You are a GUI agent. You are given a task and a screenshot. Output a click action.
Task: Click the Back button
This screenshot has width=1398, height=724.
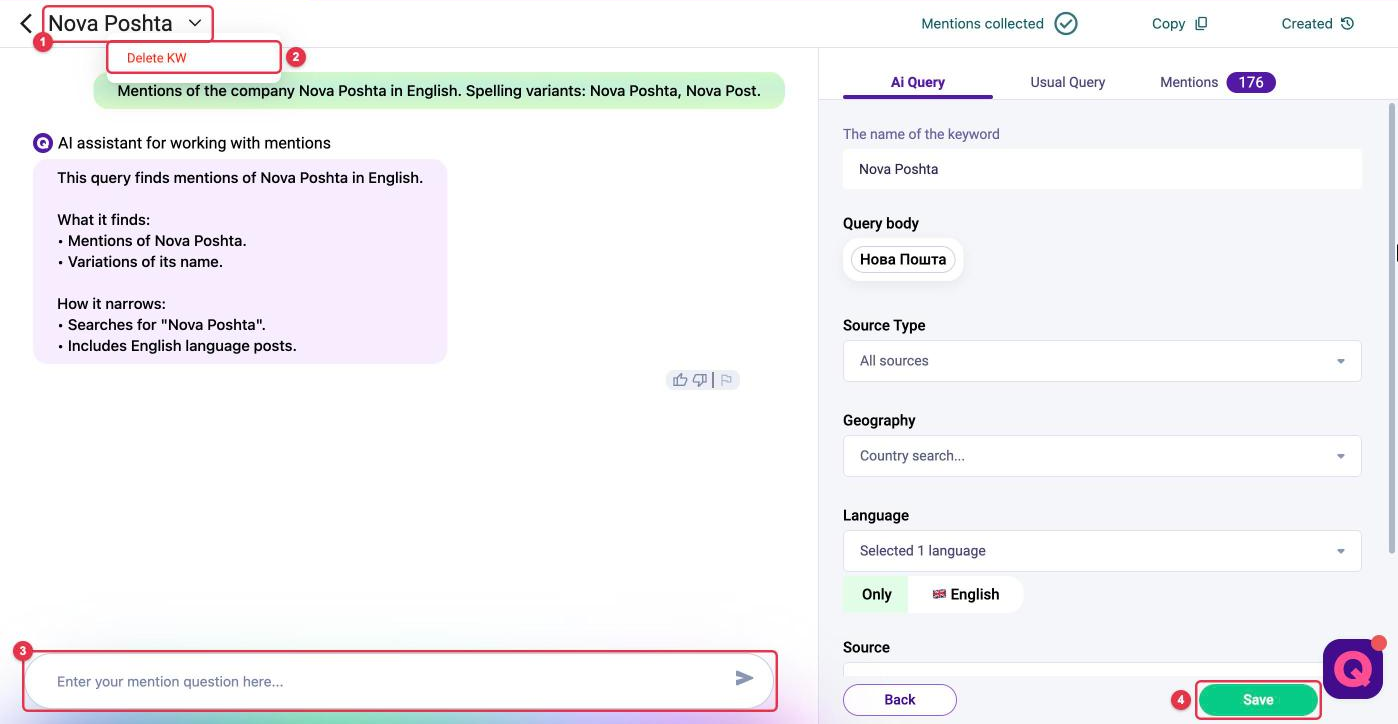point(900,700)
